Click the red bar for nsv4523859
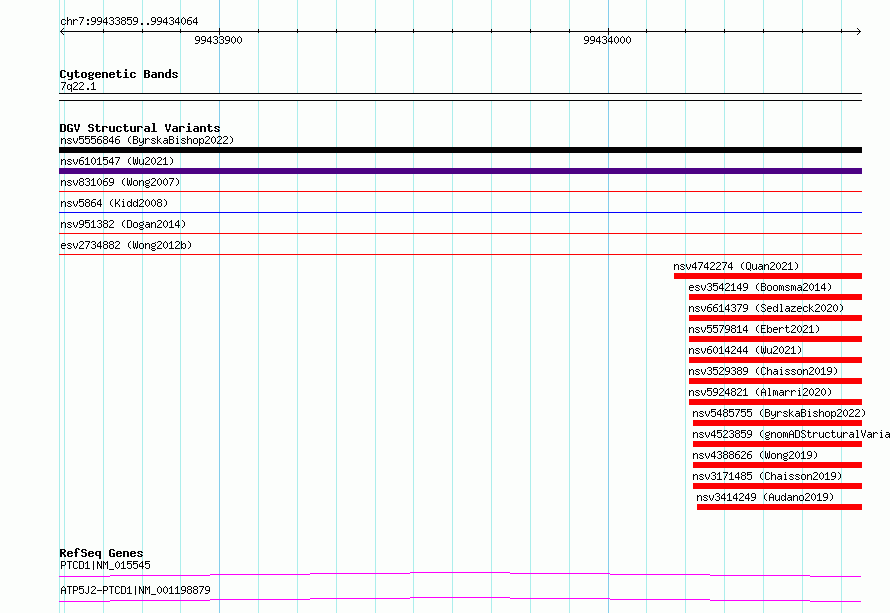The image size is (890, 613). [x=778, y=444]
